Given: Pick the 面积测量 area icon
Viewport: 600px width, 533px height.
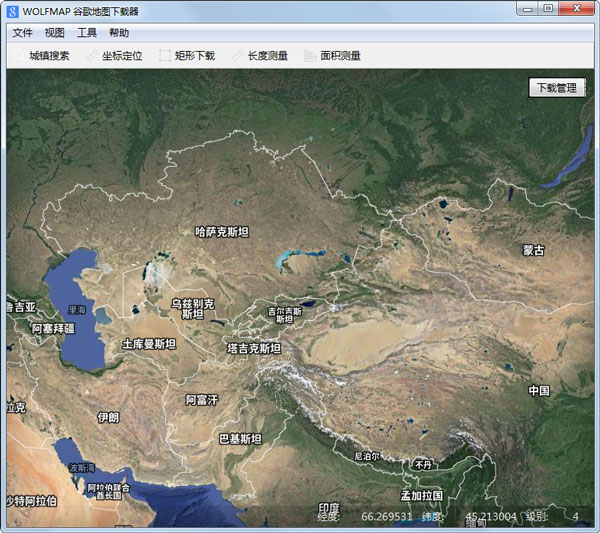Looking at the screenshot, I should tap(310, 56).
